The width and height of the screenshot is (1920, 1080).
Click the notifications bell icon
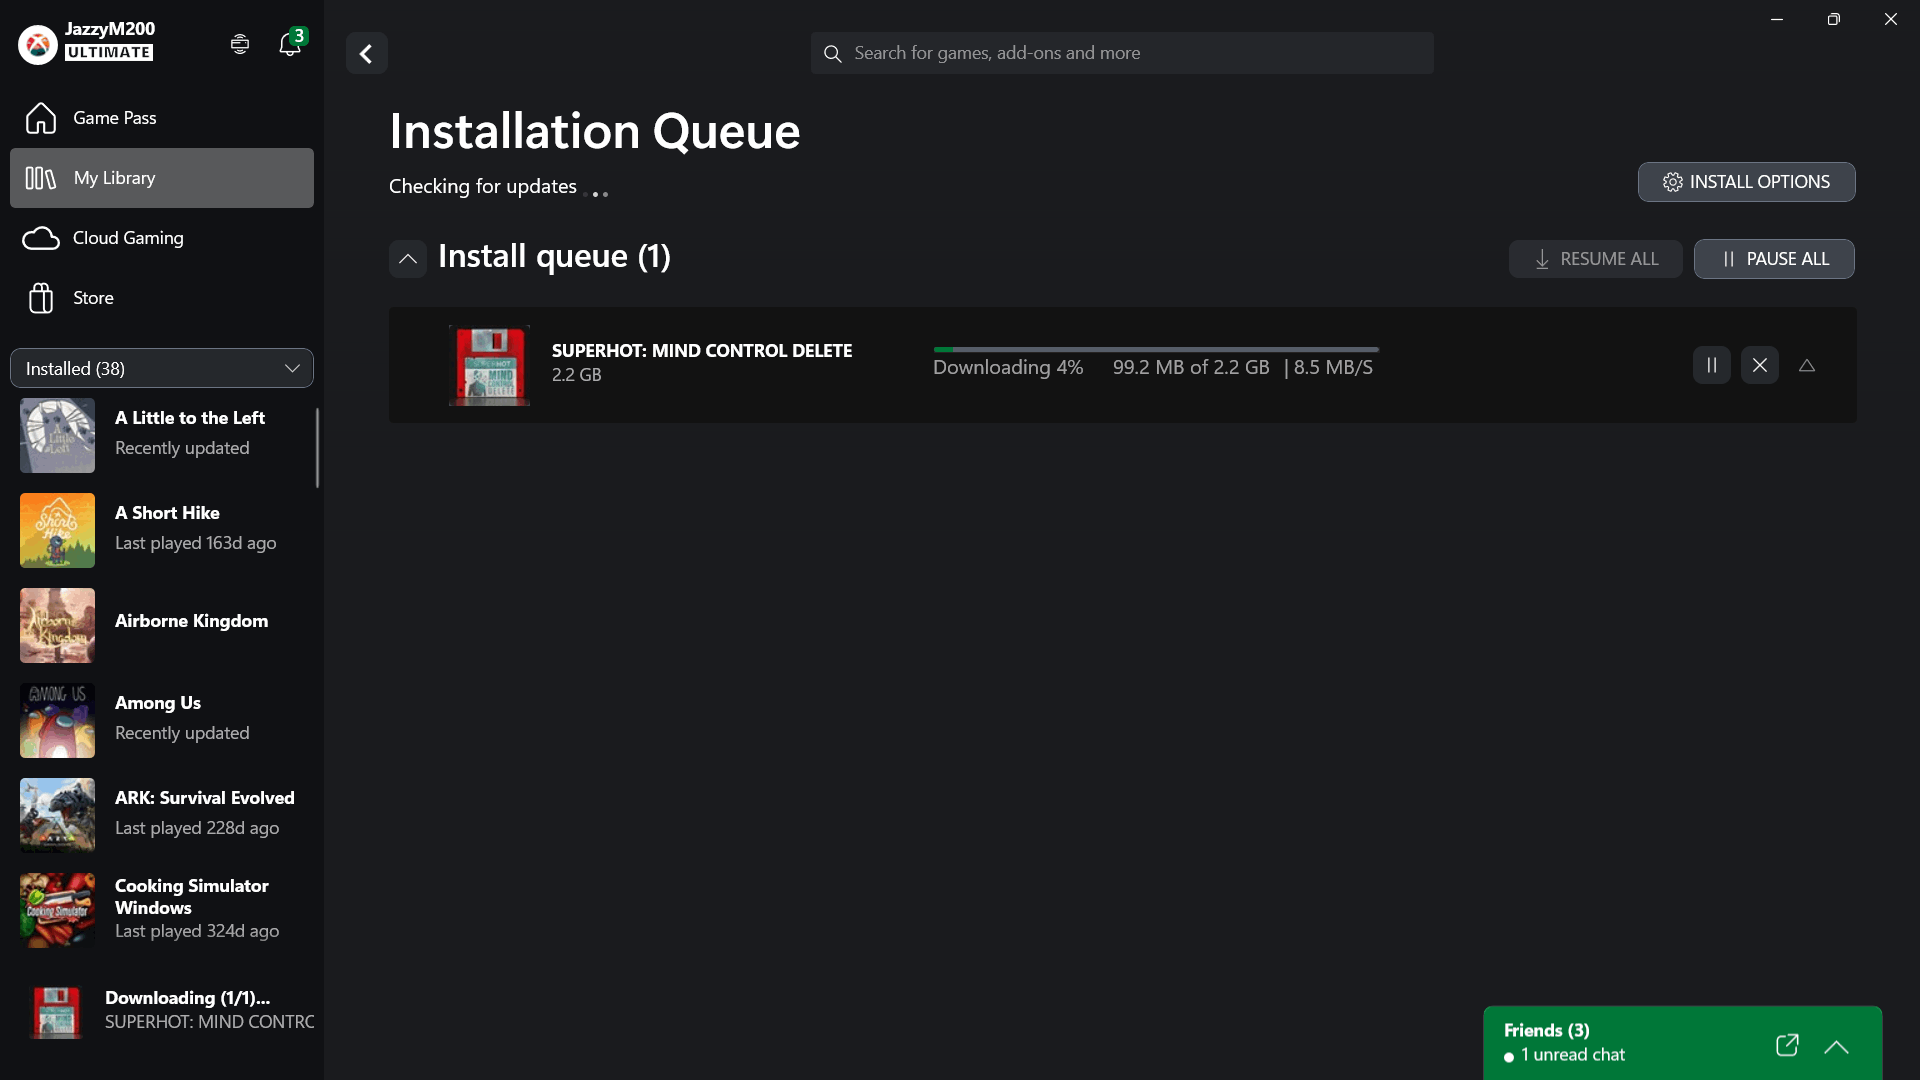tap(290, 44)
